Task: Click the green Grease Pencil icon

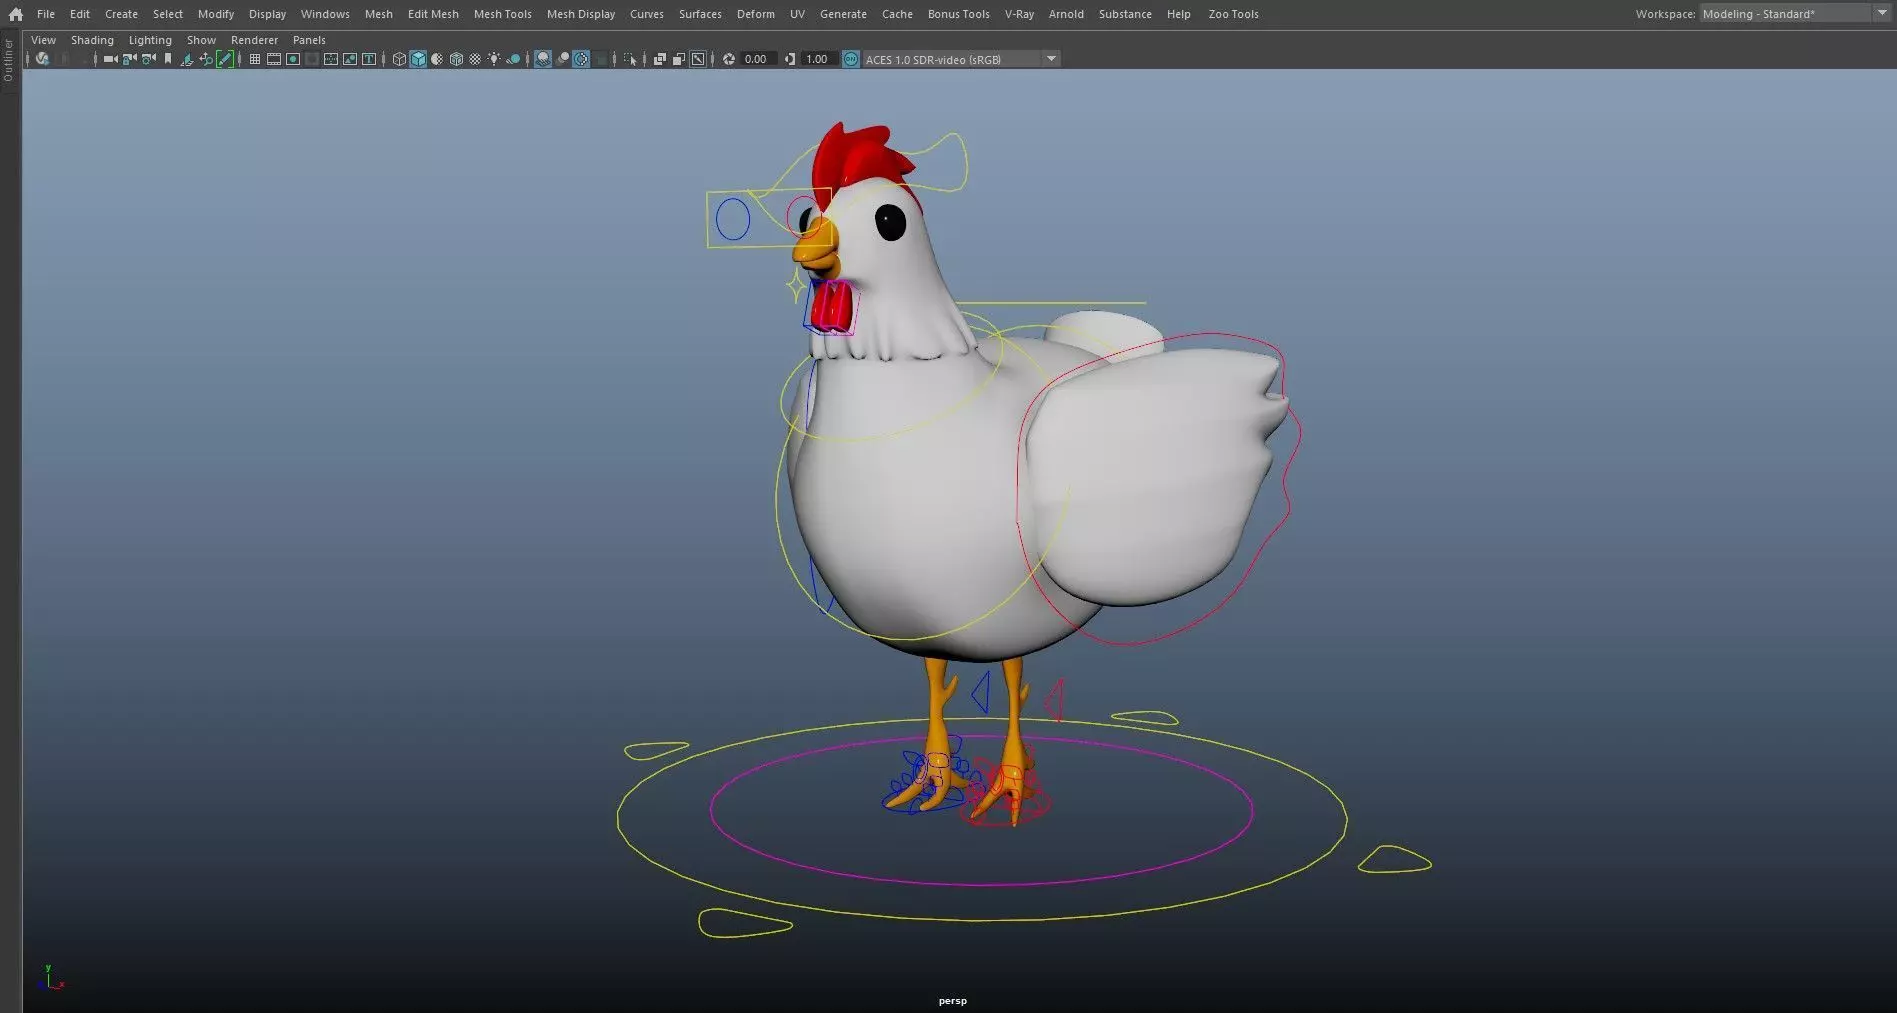Action: [x=225, y=59]
